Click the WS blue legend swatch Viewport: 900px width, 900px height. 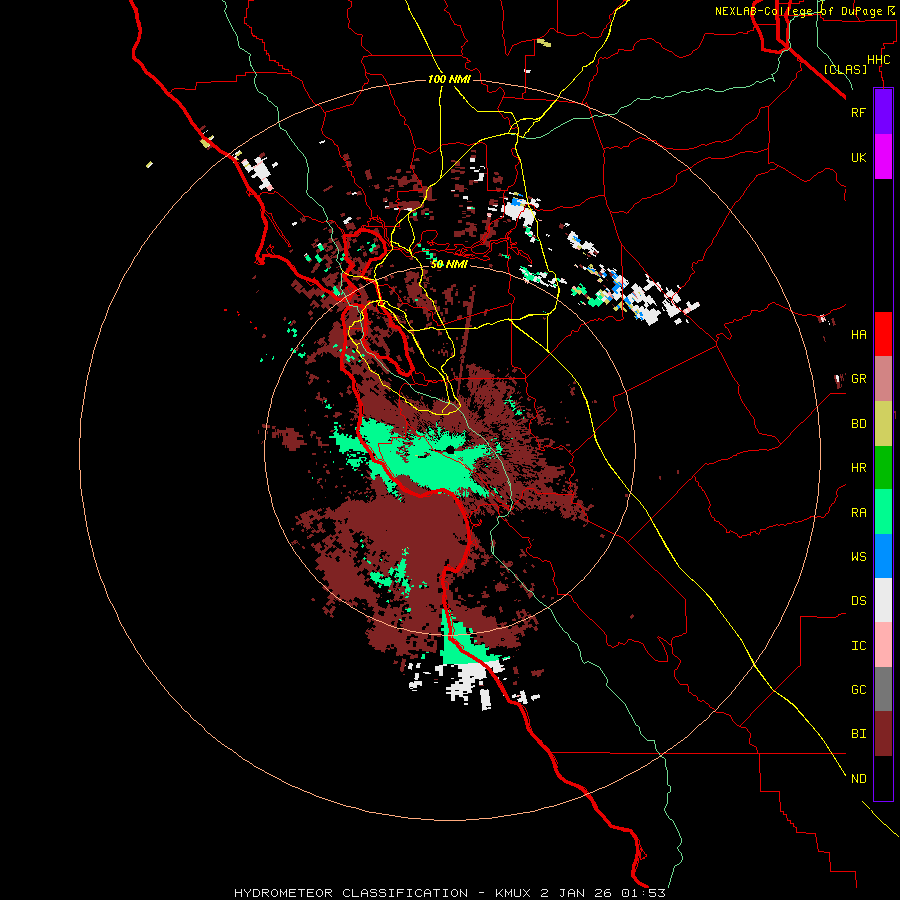(883, 556)
